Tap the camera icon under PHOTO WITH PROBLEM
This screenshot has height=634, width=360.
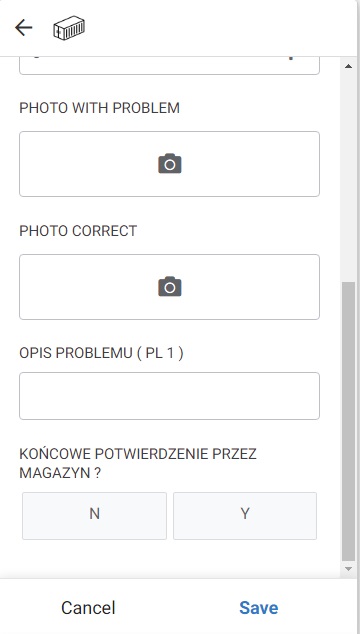pyautogui.click(x=170, y=164)
